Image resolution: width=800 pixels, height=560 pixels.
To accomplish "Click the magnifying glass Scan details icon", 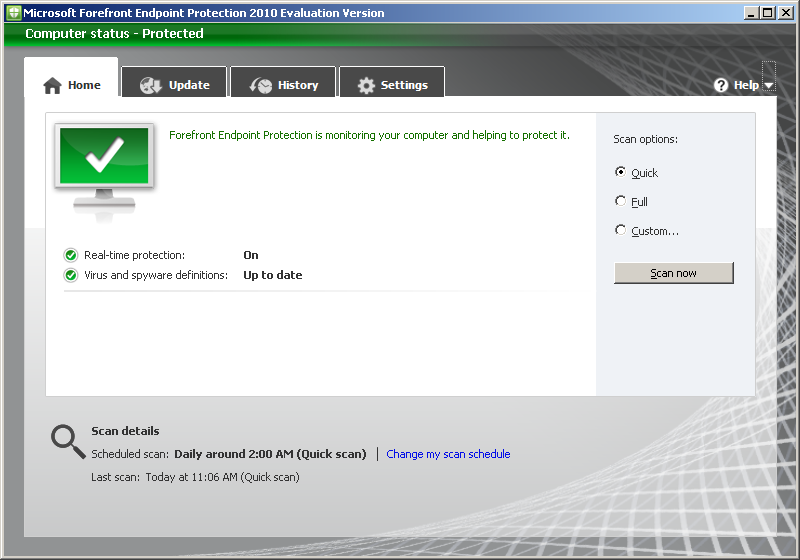I will [67, 440].
